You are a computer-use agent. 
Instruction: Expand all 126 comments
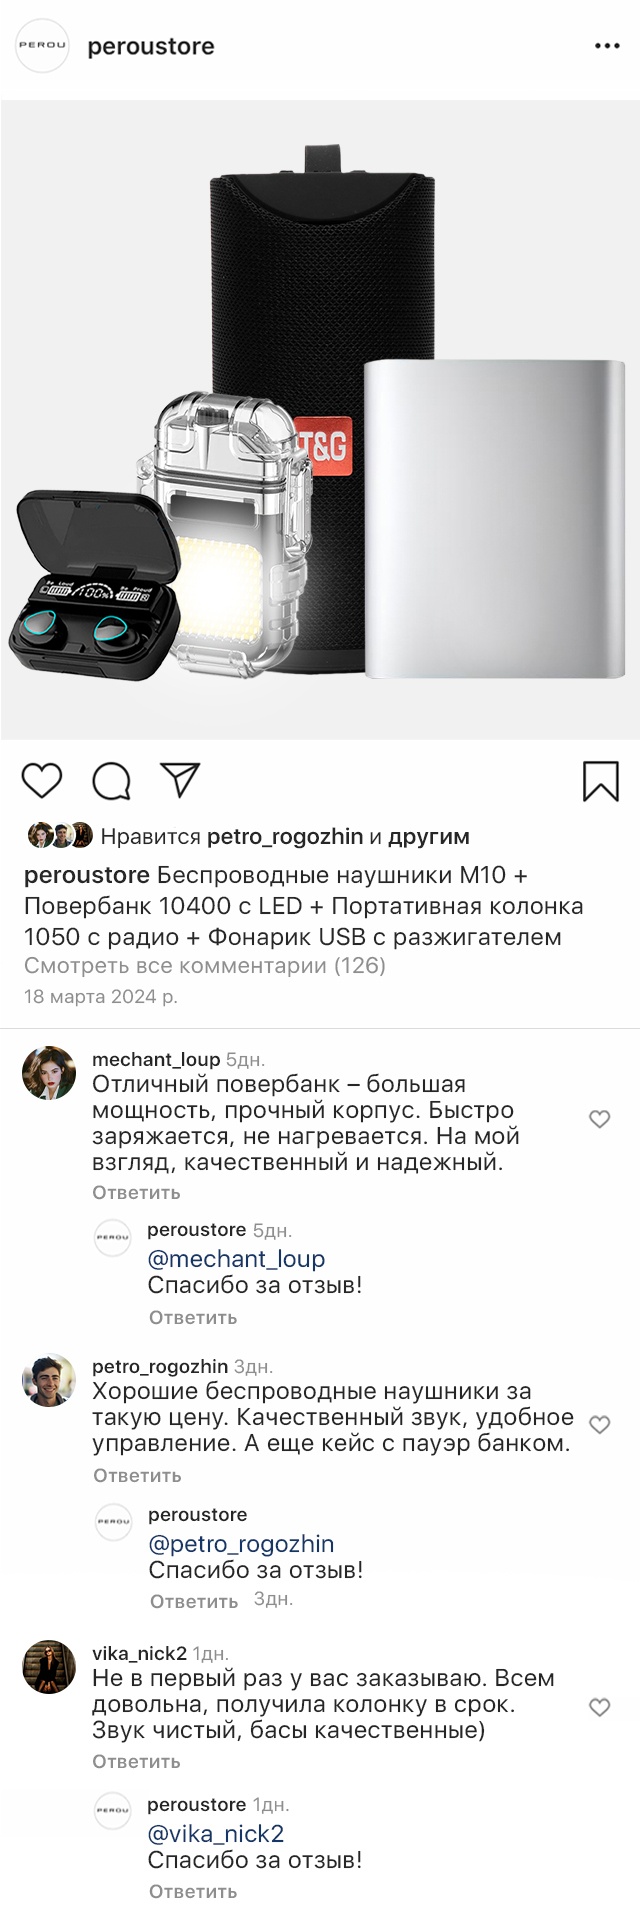205,966
